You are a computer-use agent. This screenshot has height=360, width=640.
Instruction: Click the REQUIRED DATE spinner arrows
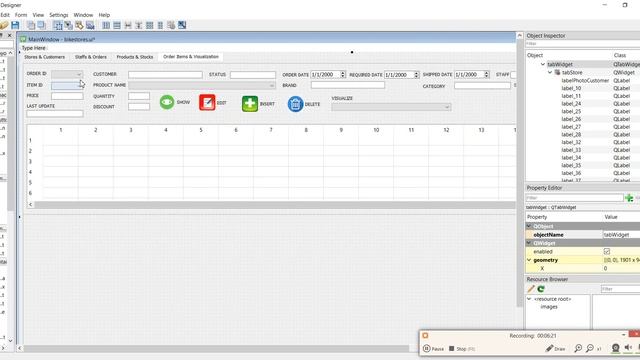(416, 75)
